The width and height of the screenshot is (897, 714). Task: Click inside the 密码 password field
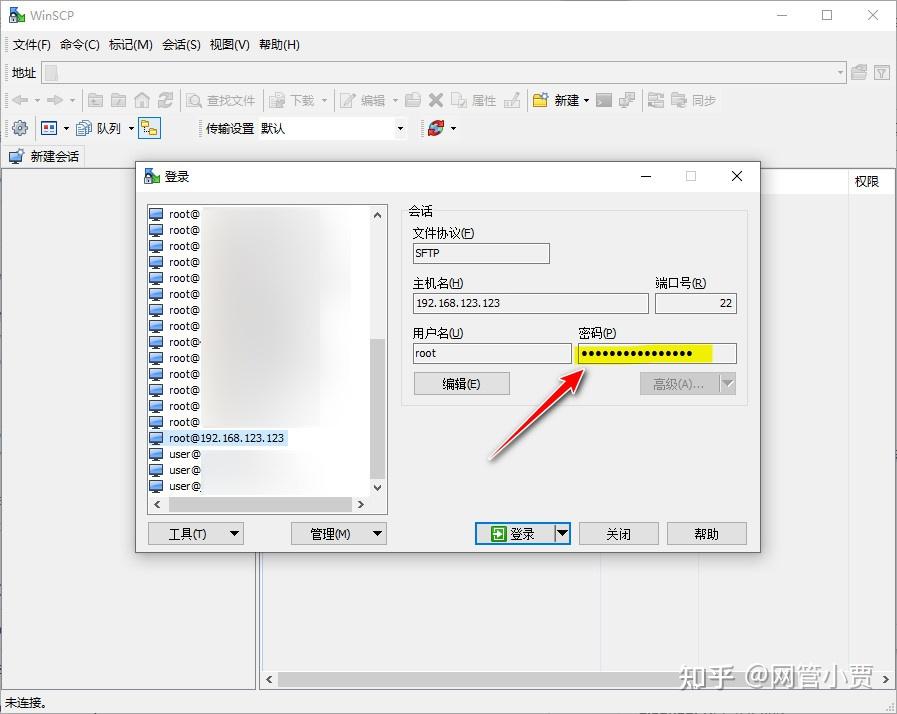[x=655, y=353]
